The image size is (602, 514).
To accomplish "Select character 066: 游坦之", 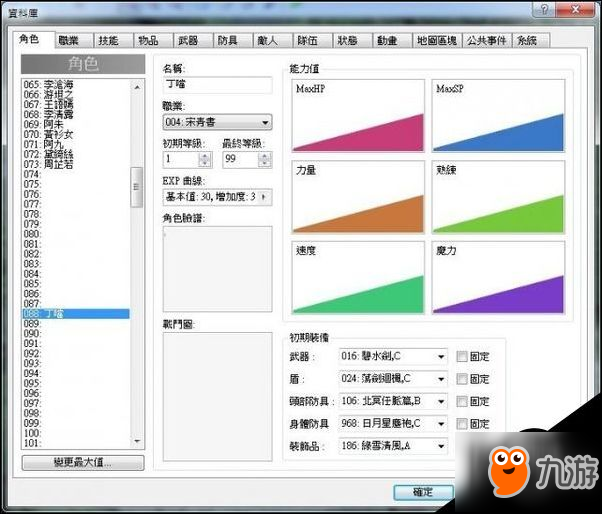I will coord(76,94).
